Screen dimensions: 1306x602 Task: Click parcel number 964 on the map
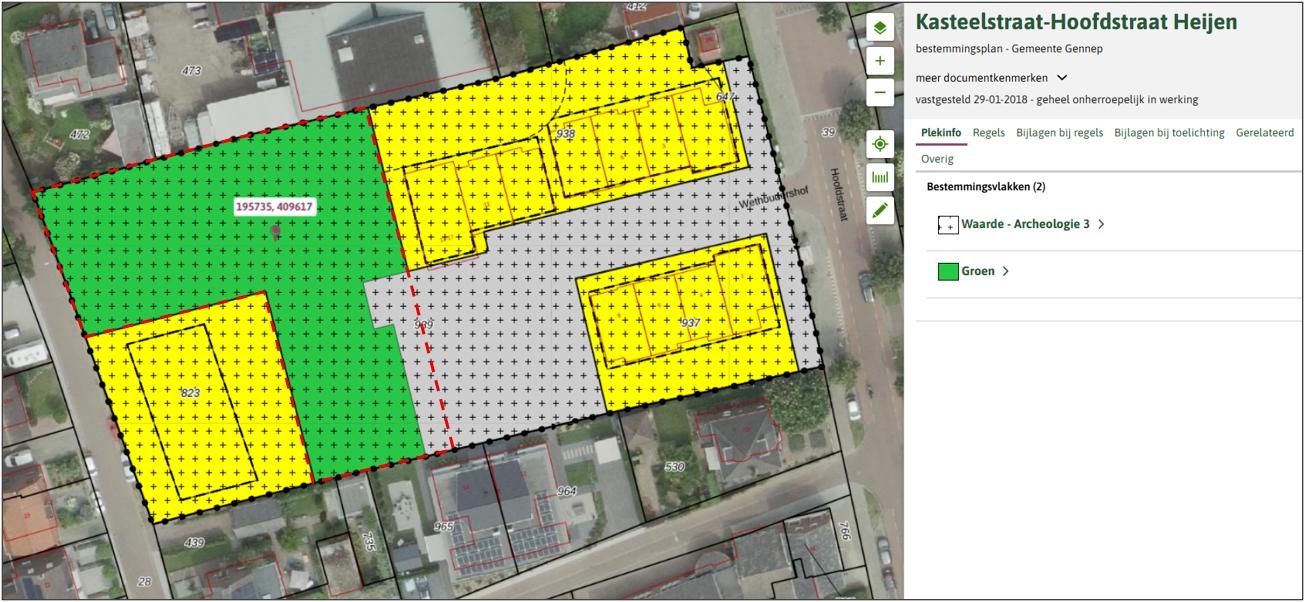567,491
